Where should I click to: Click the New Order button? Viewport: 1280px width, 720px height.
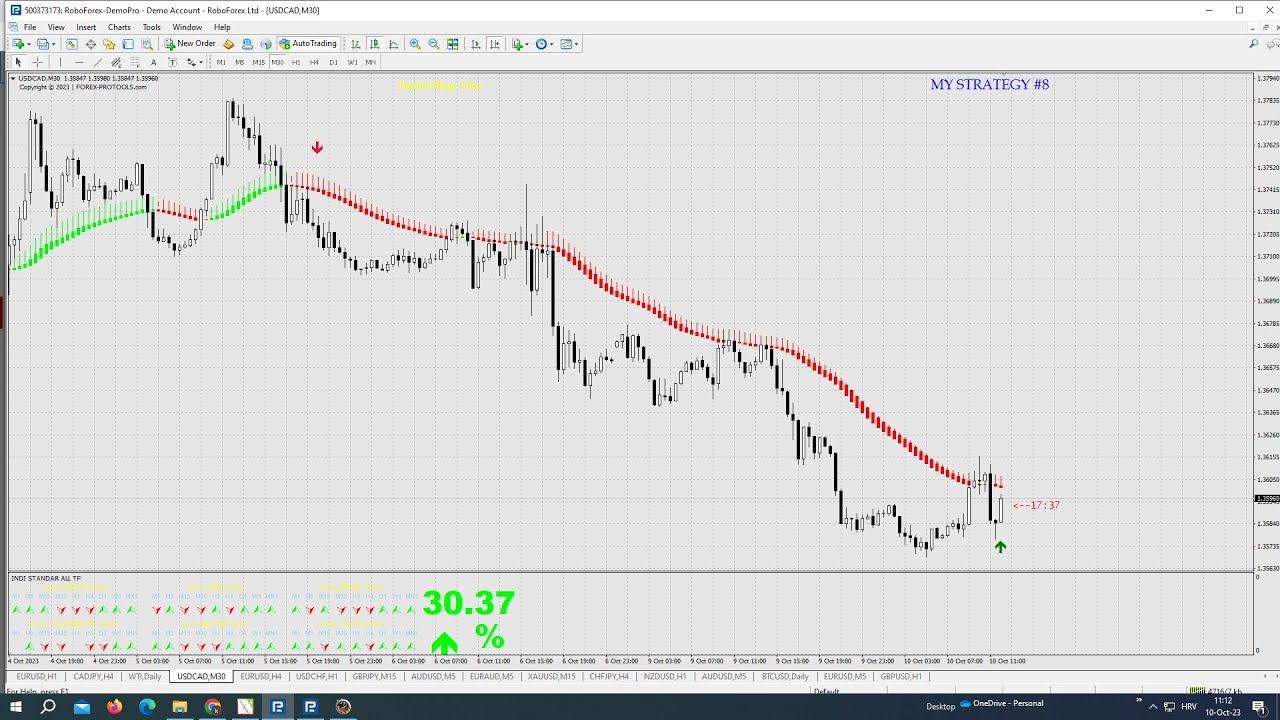190,44
